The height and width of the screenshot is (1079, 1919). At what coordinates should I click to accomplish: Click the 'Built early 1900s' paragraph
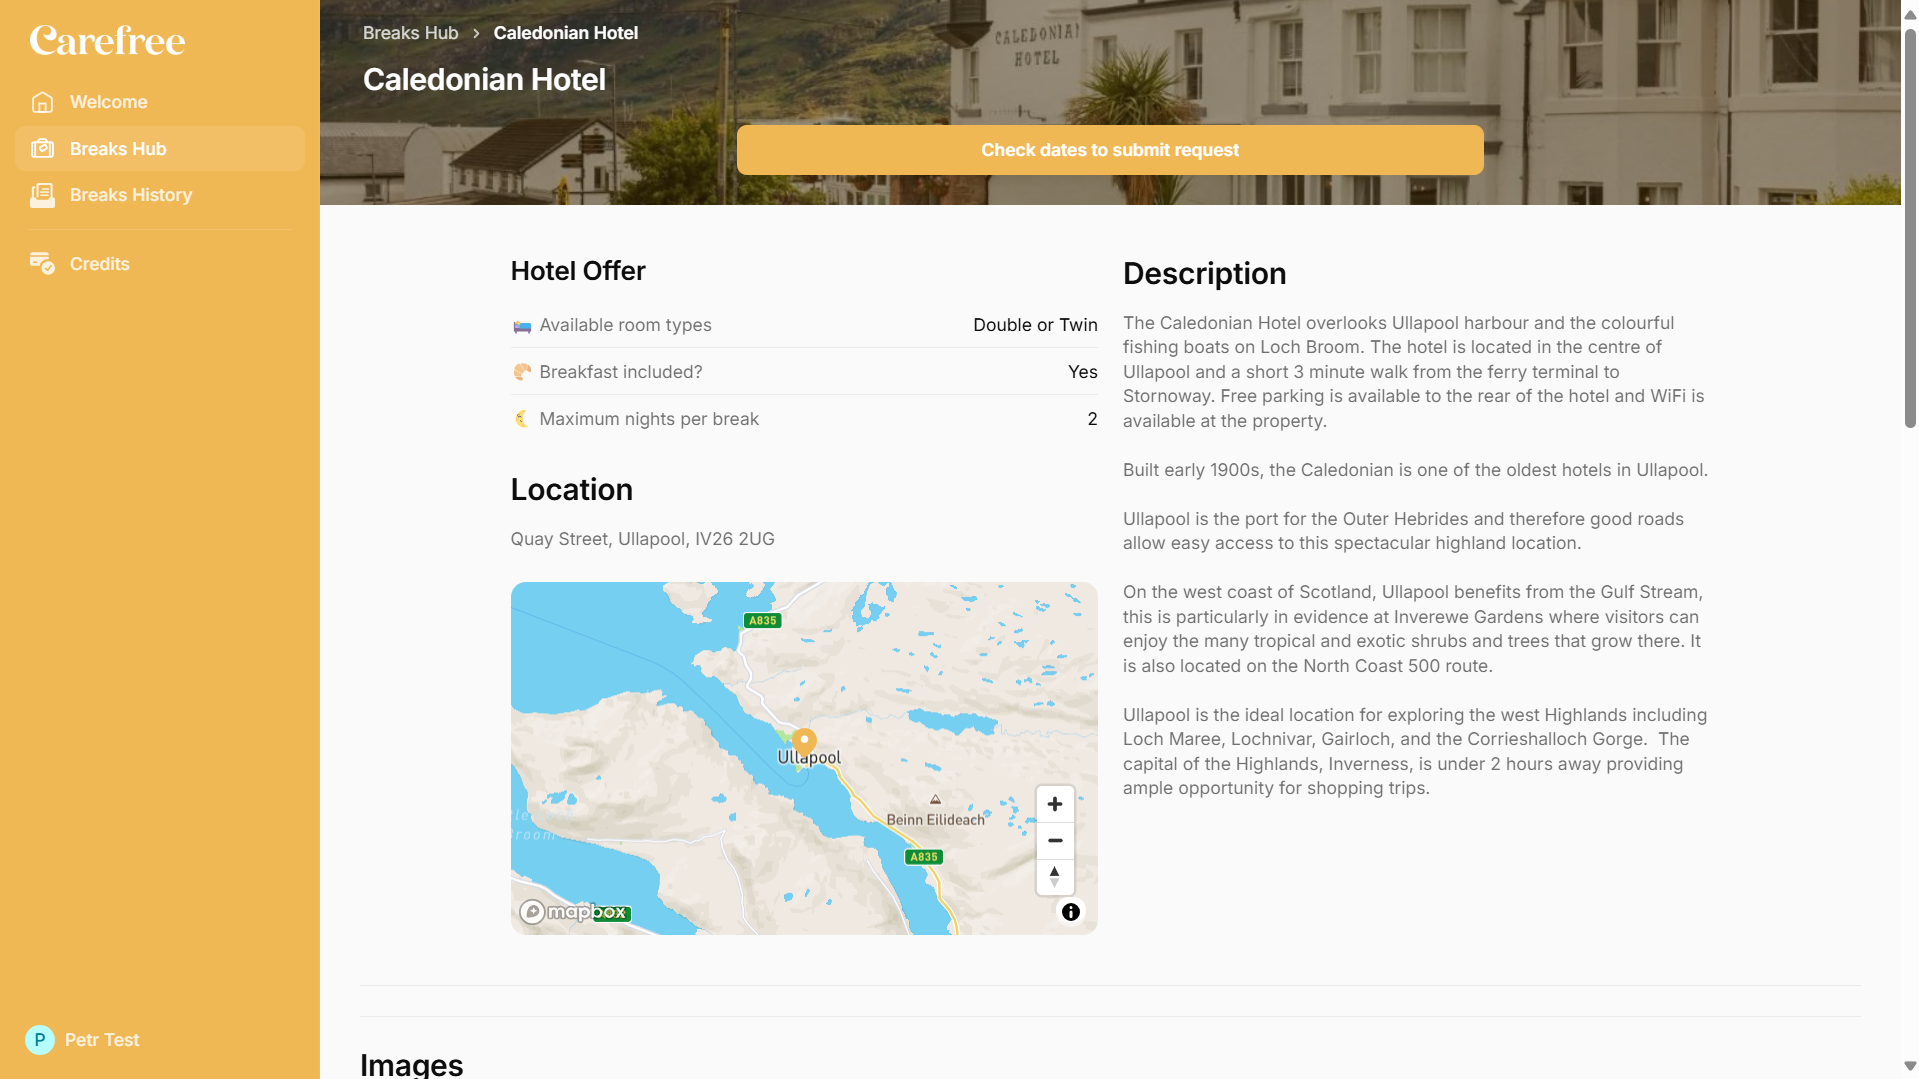pos(1415,470)
